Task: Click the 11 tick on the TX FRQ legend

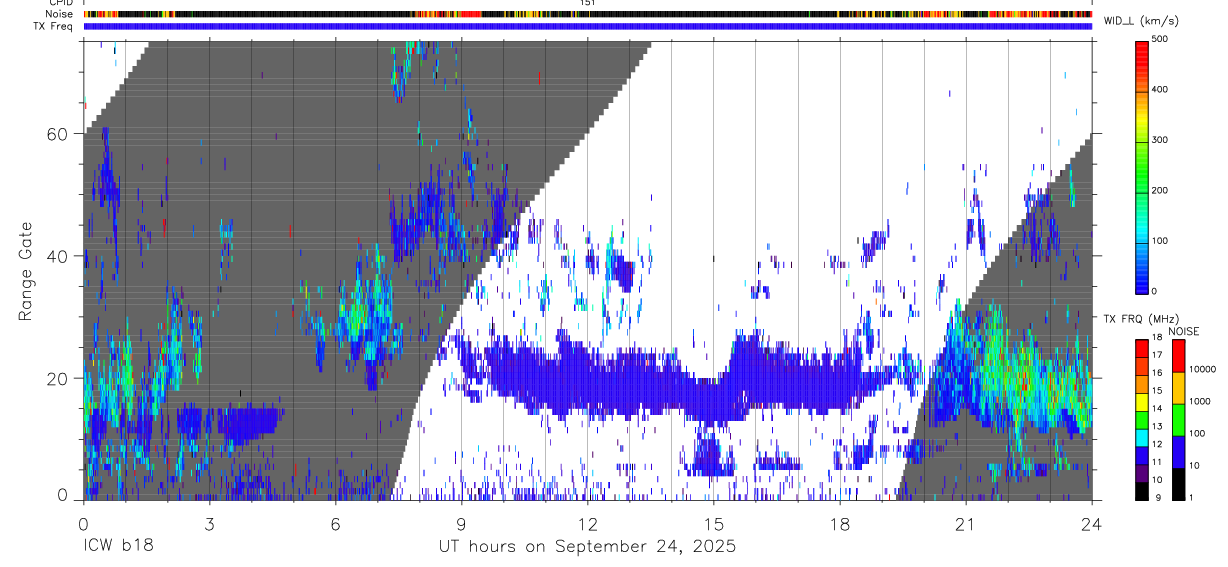Action: [x=1159, y=463]
